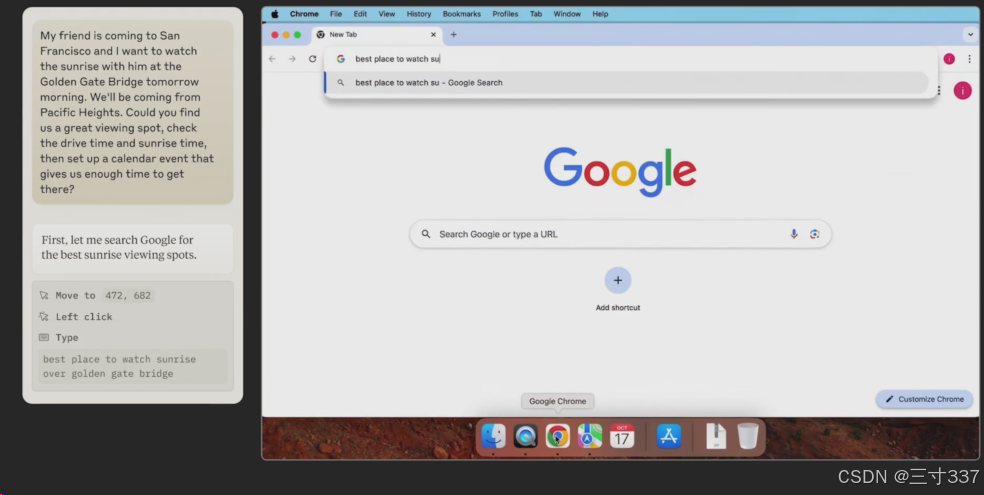Open the tab search dropdown arrow
Image resolution: width=984 pixels, height=495 pixels.
(x=970, y=35)
